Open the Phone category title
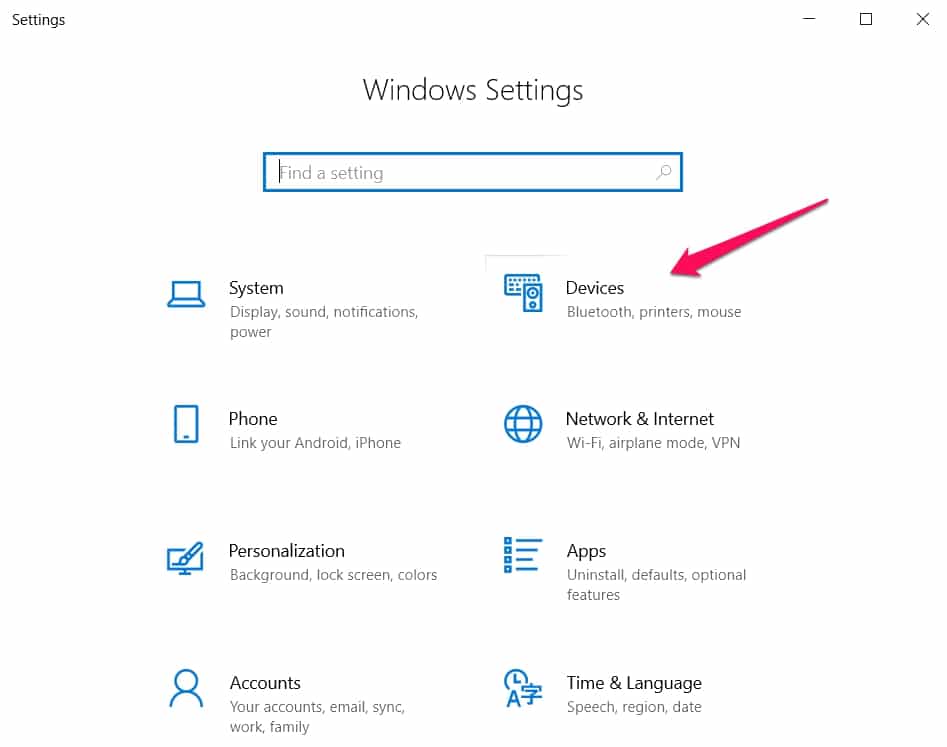947x747 pixels. pyautogui.click(x=253, y=419)
